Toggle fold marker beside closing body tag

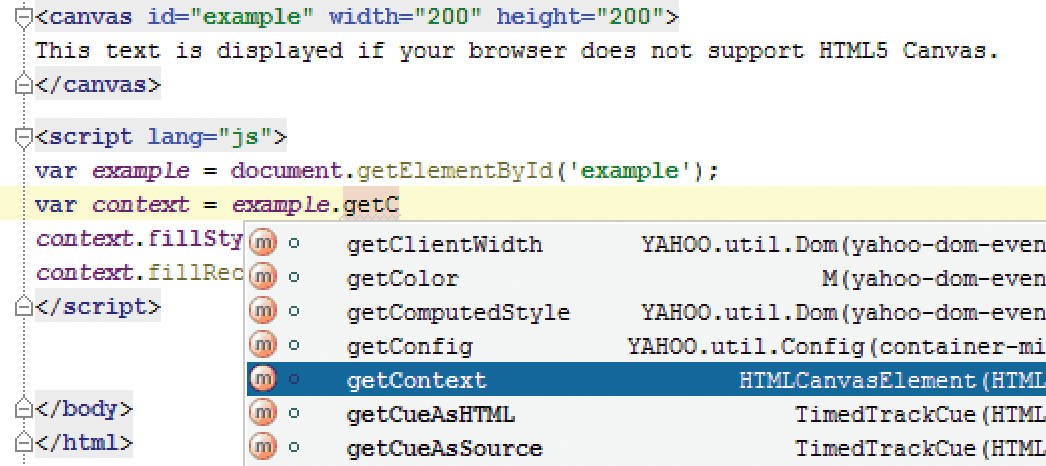coord(25,408)
